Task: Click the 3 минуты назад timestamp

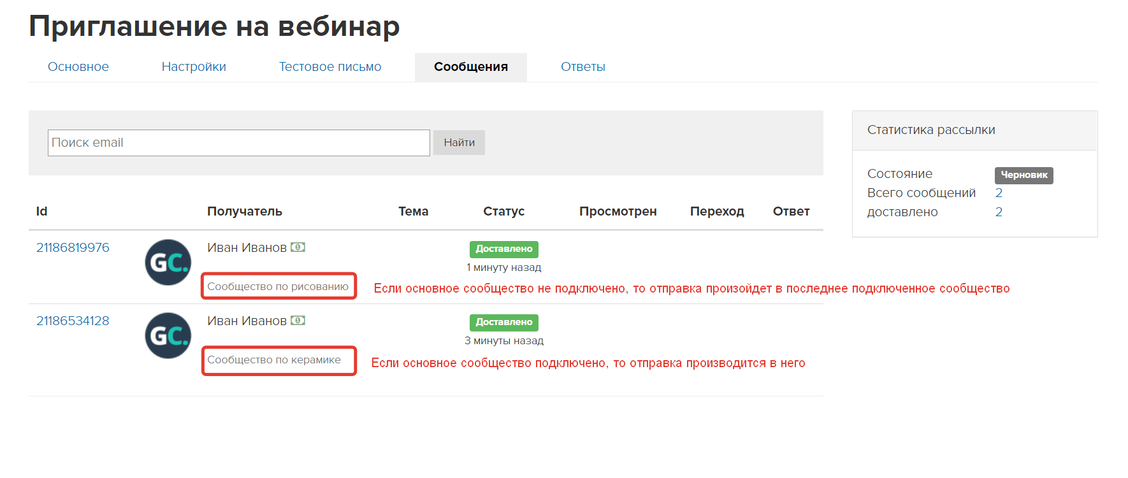Action: click(x=504, y=341)
